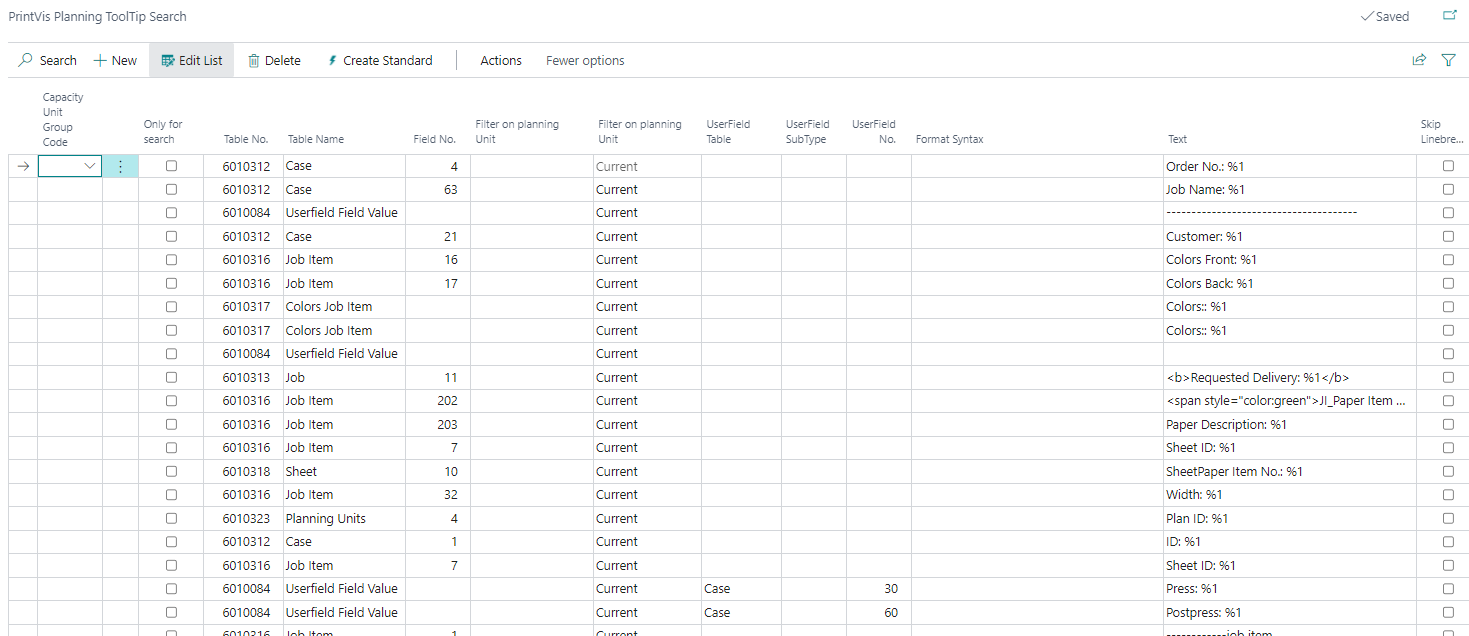
Task: Select the 'Colors Back: %1' text cell
Action: point(1290,284)
